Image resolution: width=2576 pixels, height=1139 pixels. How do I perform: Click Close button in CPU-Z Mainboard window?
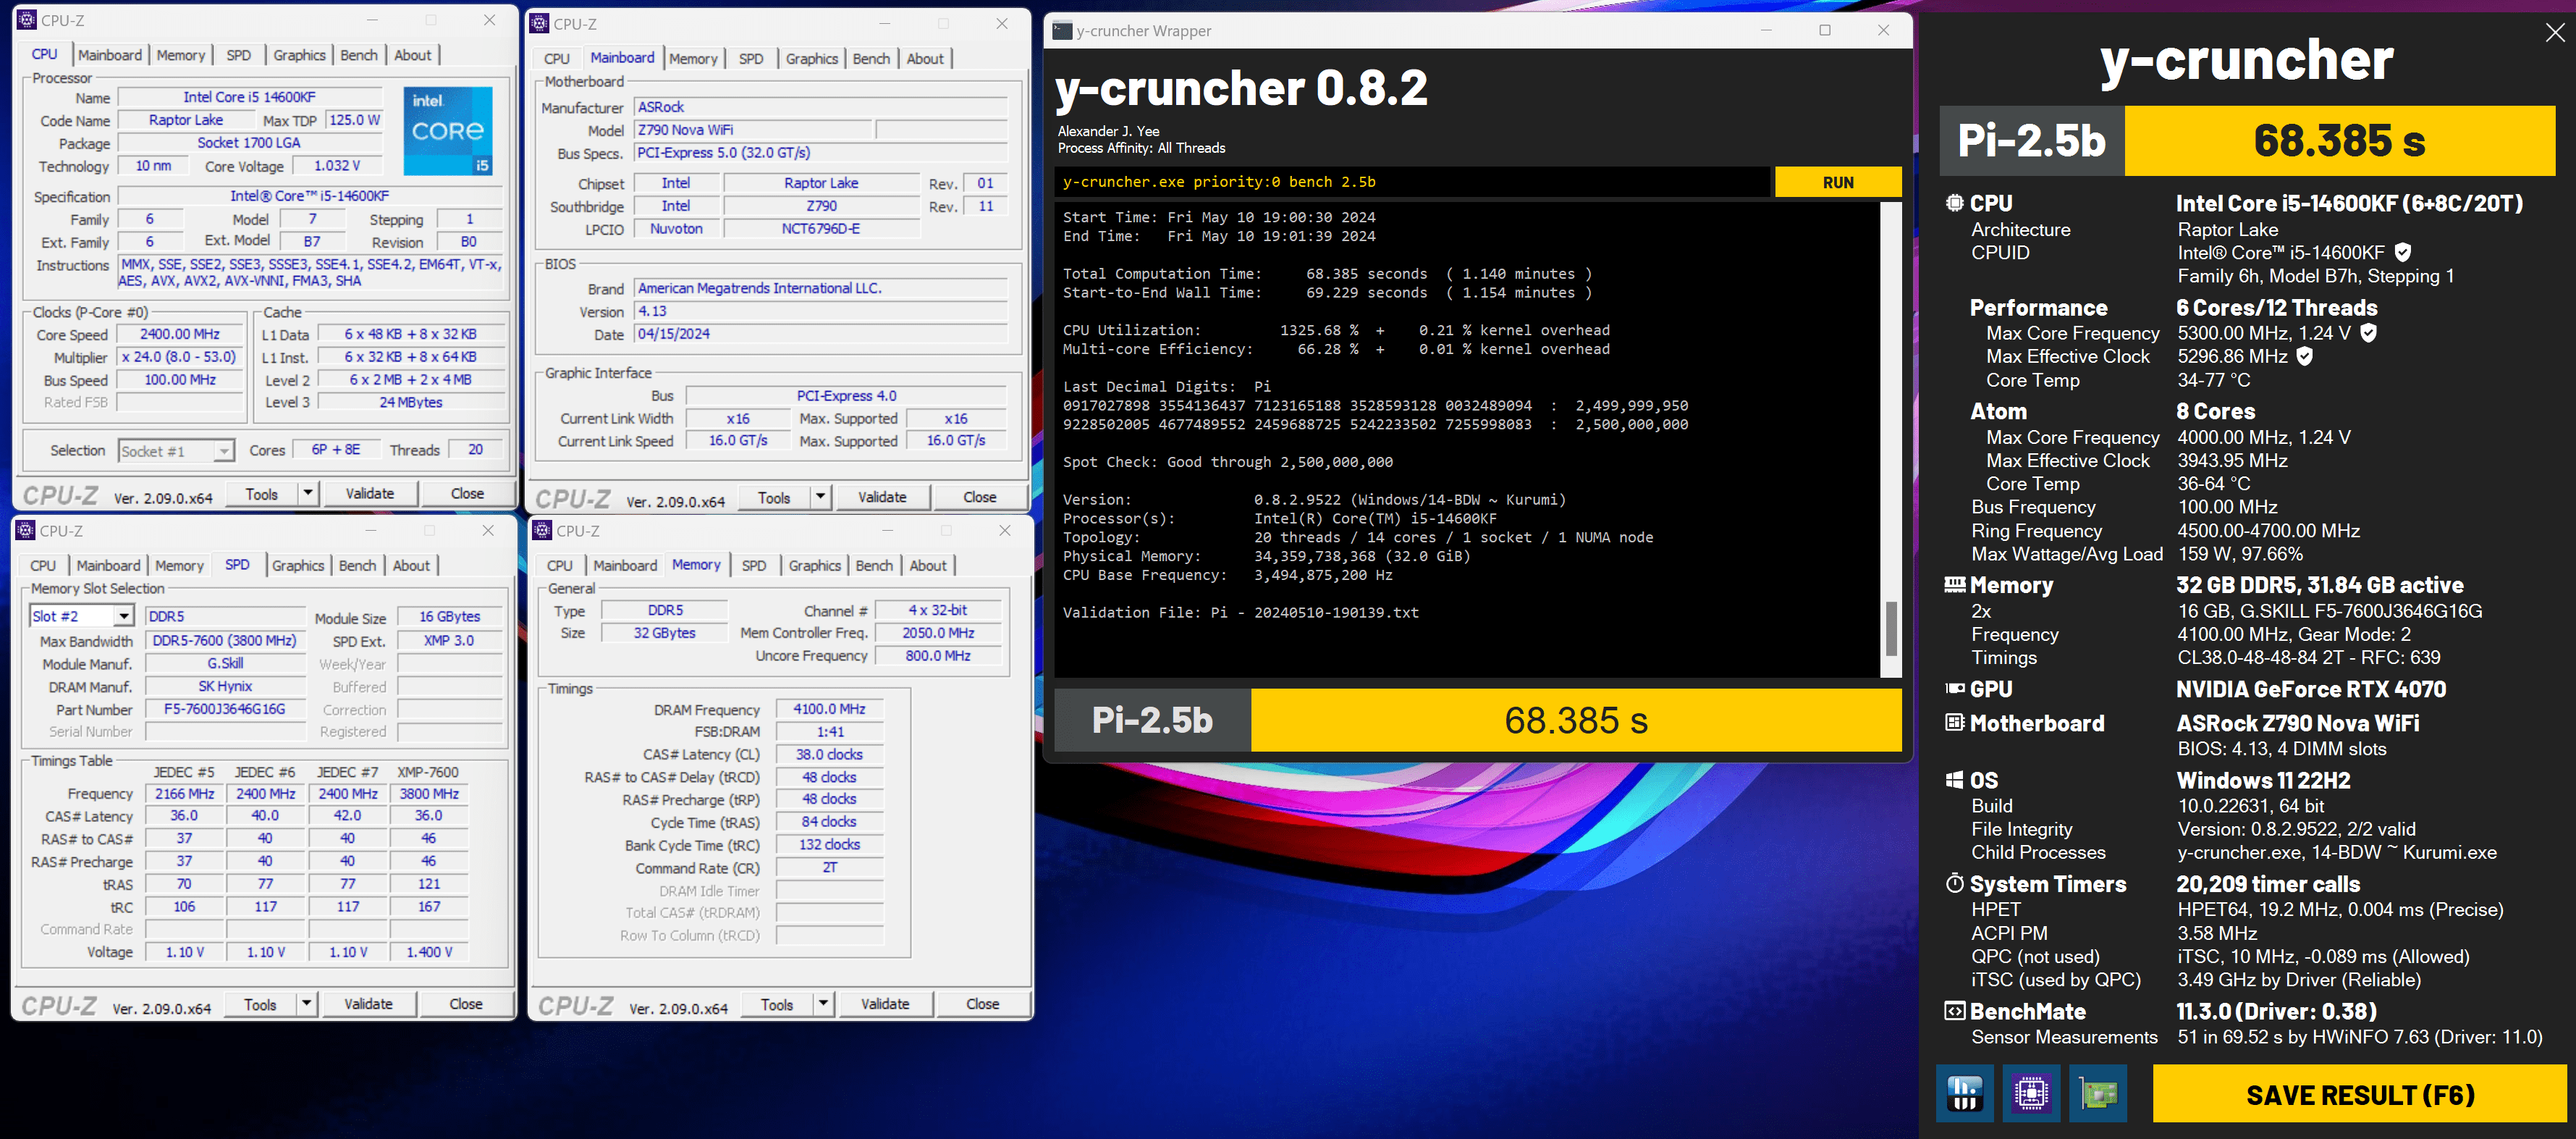tap(979, 497)
